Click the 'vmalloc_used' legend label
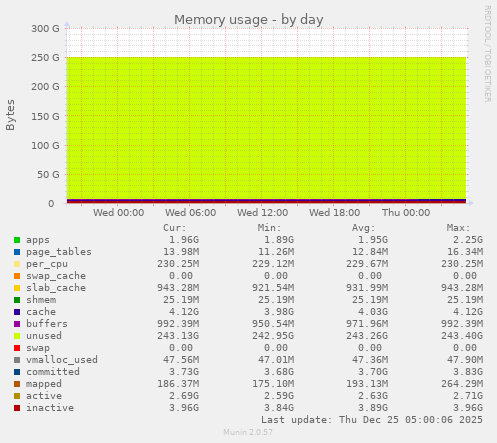The image size is (497, 443). click(62, 360)
